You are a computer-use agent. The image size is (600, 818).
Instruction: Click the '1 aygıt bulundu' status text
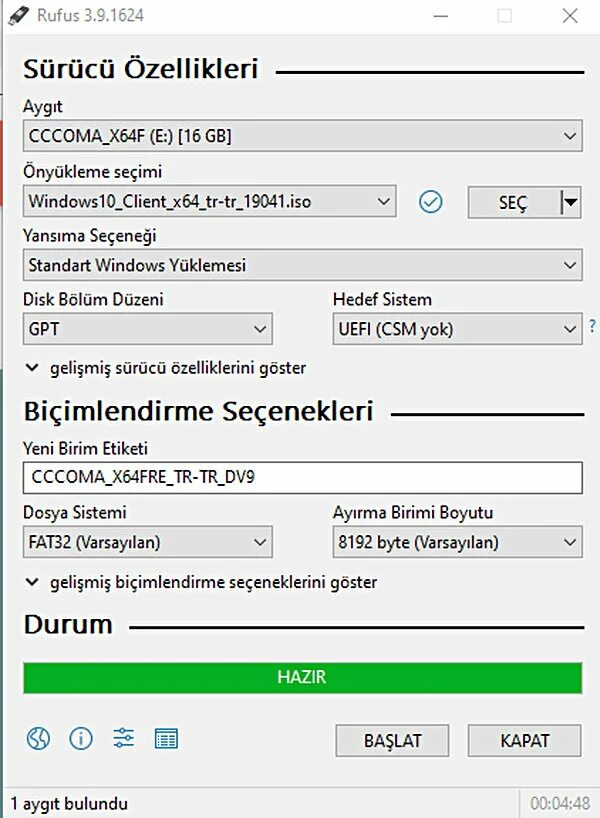click(69, 803)
